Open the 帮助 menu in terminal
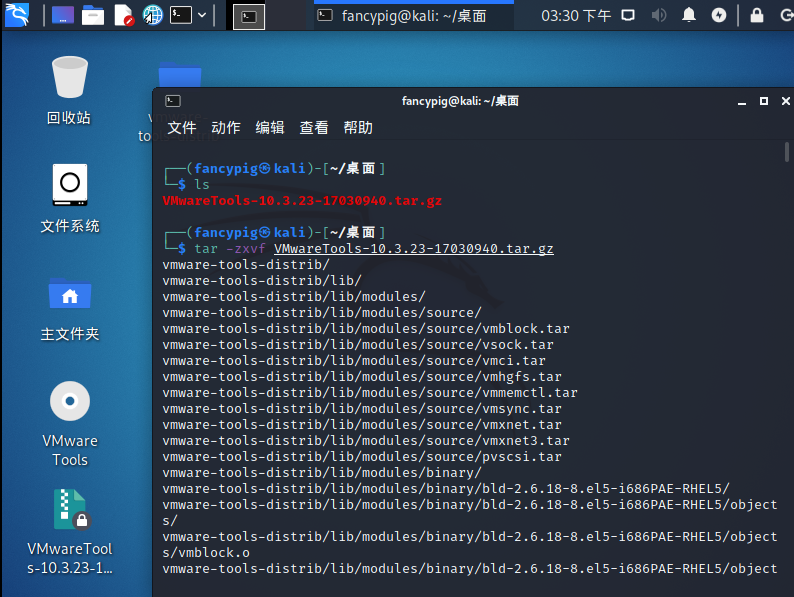Image resolution: width=794 pixels, height=597 pixels. click(x=358, y=128)
